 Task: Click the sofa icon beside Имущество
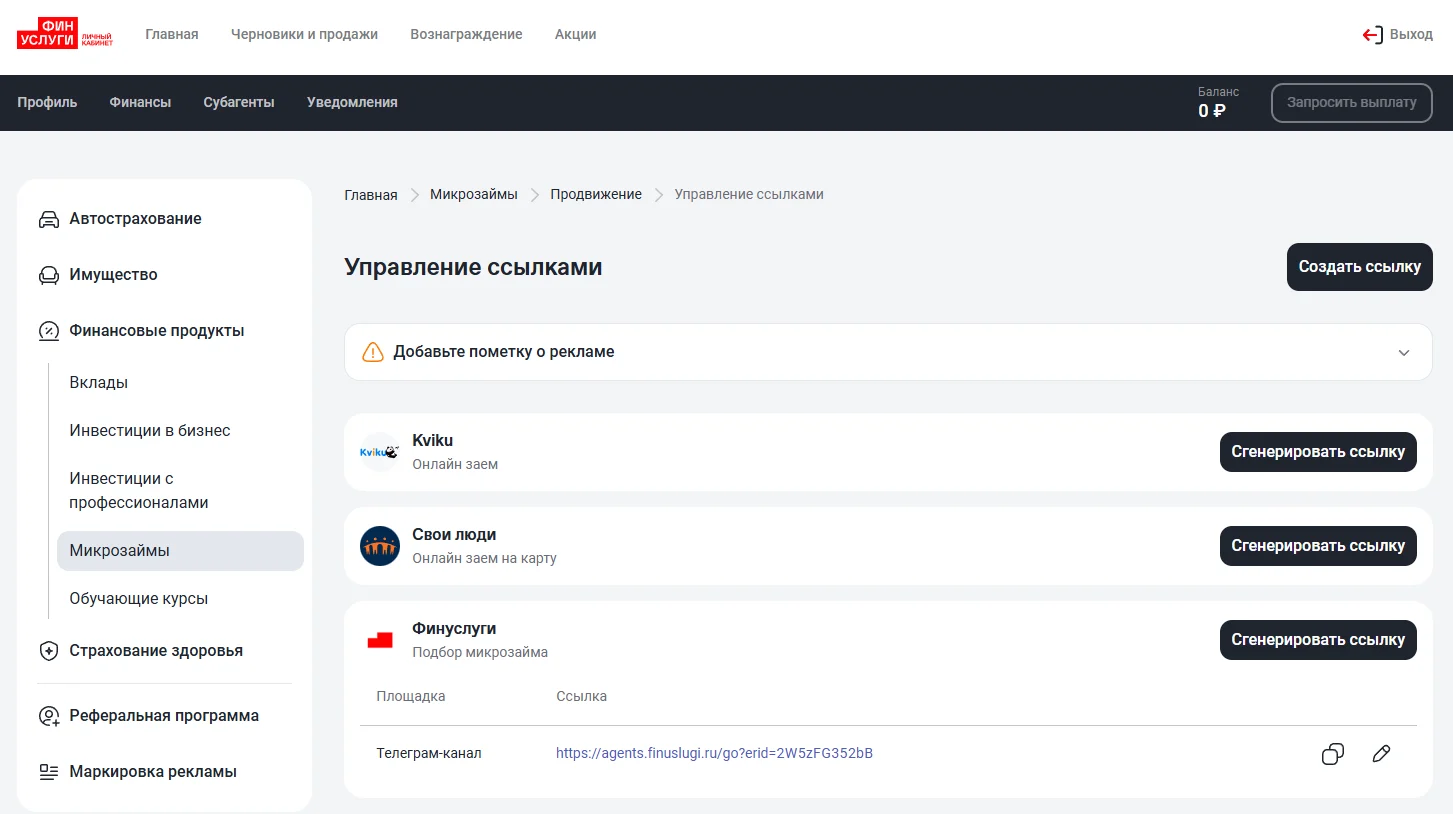tap(48, 275)
